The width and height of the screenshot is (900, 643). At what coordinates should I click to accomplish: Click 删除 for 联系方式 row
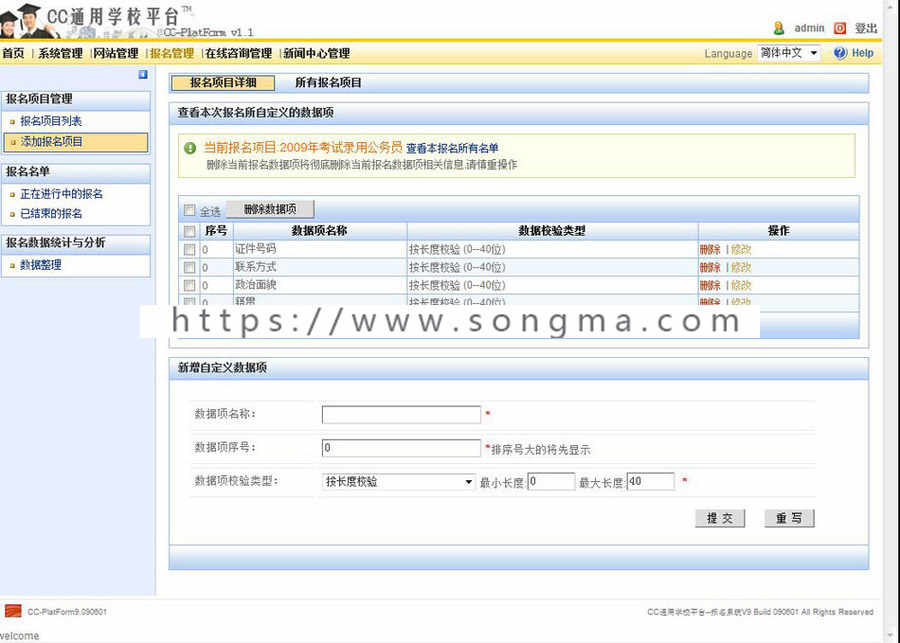click(710, 268)
